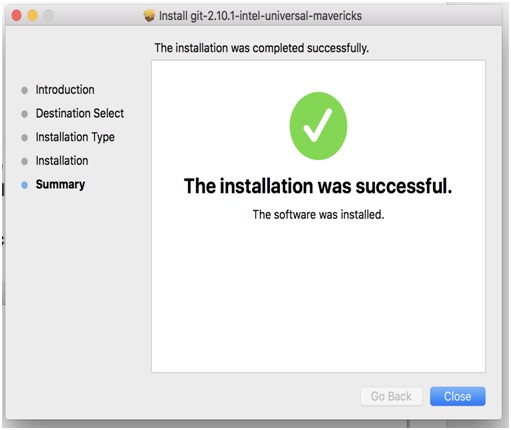Image resolution: width=511 pixels, height=430 pixels.
Task: Select the Introduction step label
Action: pos(65,90)
